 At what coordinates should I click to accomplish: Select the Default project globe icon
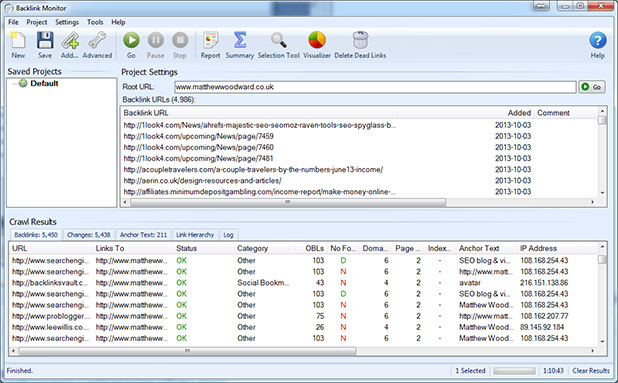tap(23, 83)
